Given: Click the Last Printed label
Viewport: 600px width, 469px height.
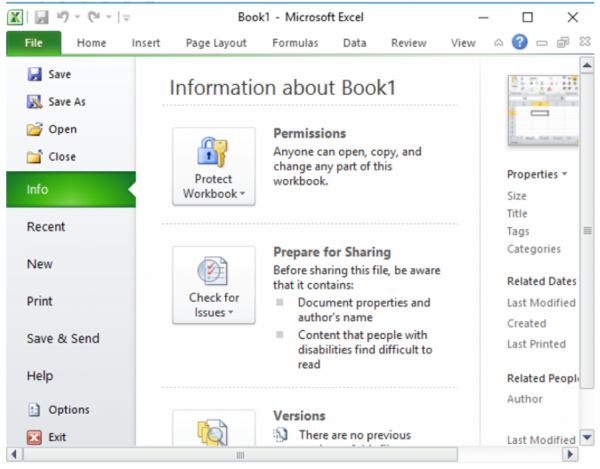Looking at the screenshot, I should [x=536, y=344].
